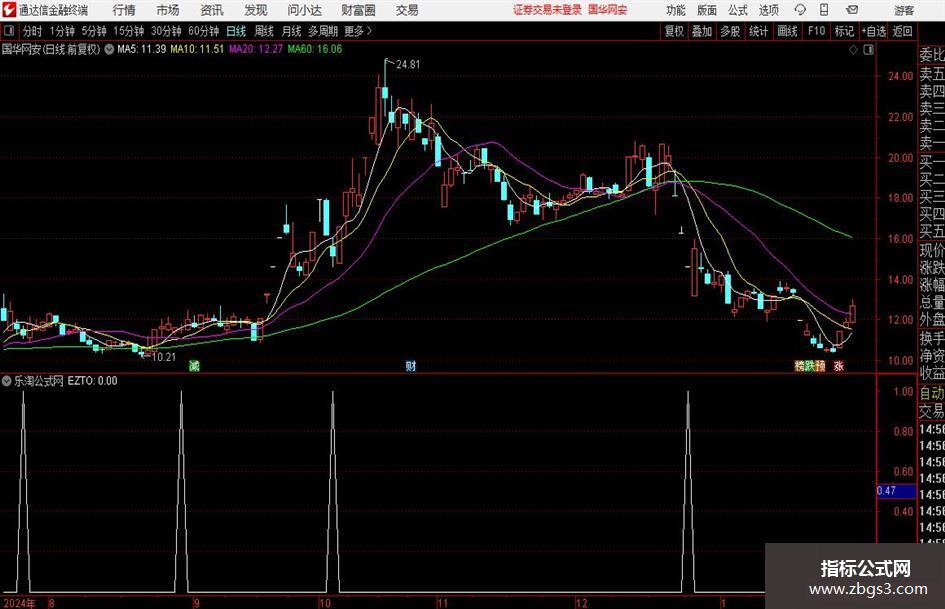Screen dimensions: 945x609
Task: Open the 多周期 multi-period view
Action: 323,31
